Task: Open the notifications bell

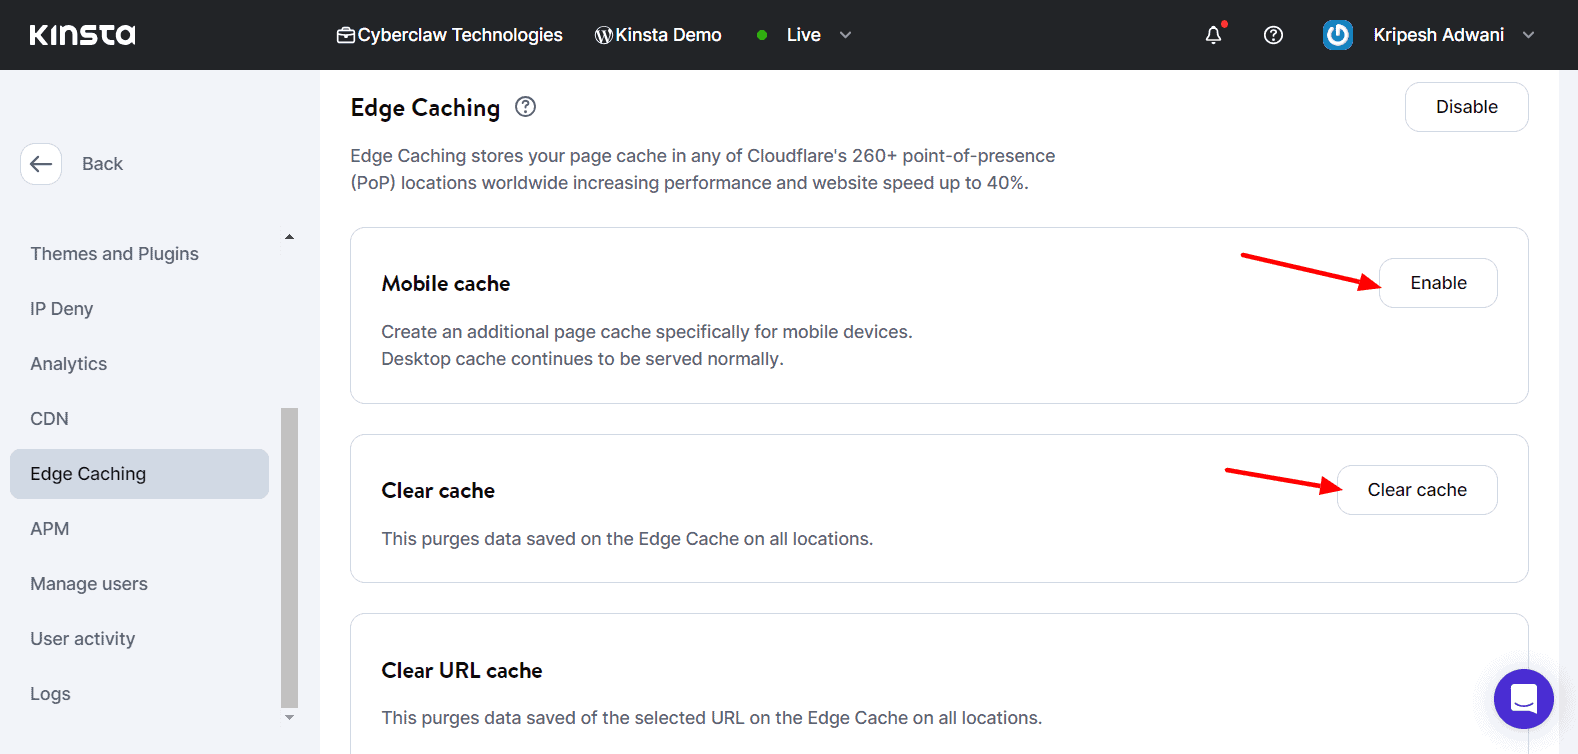Action: 1213,35
